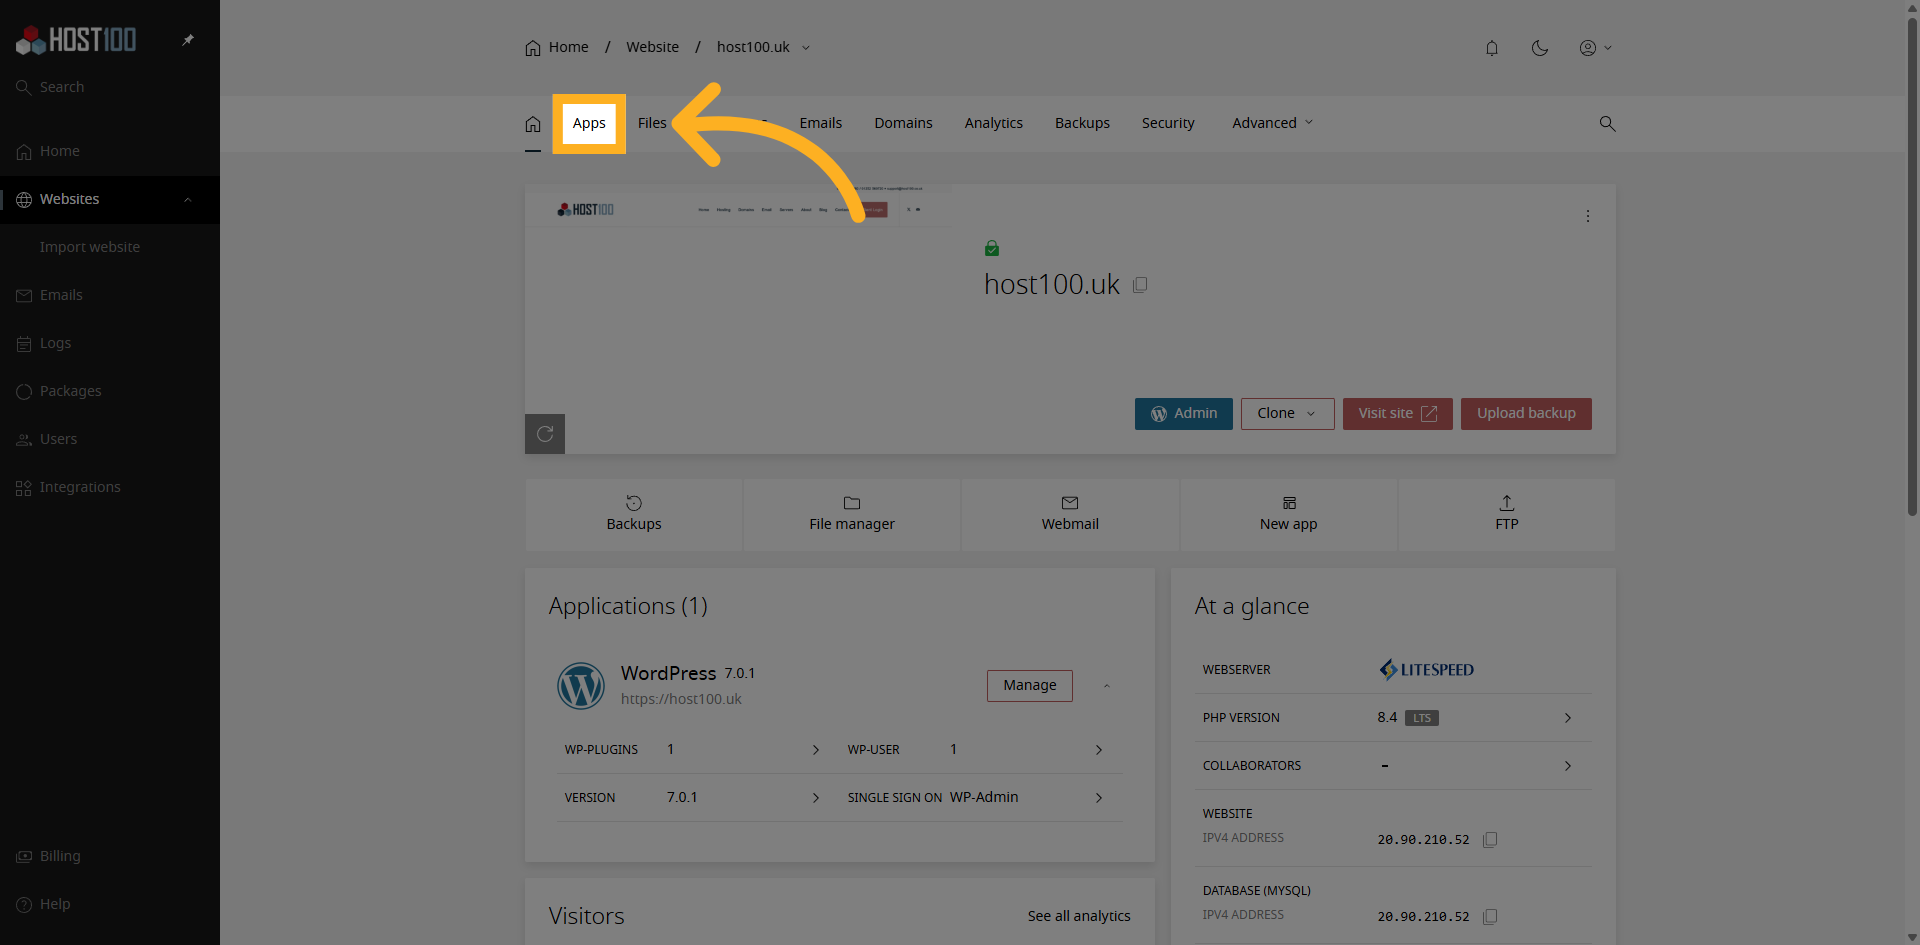Image resolution: width=1920 pixels, height=945 pixels.
Task: Open Help in the sidebar
Action: (x=55, y=904)
